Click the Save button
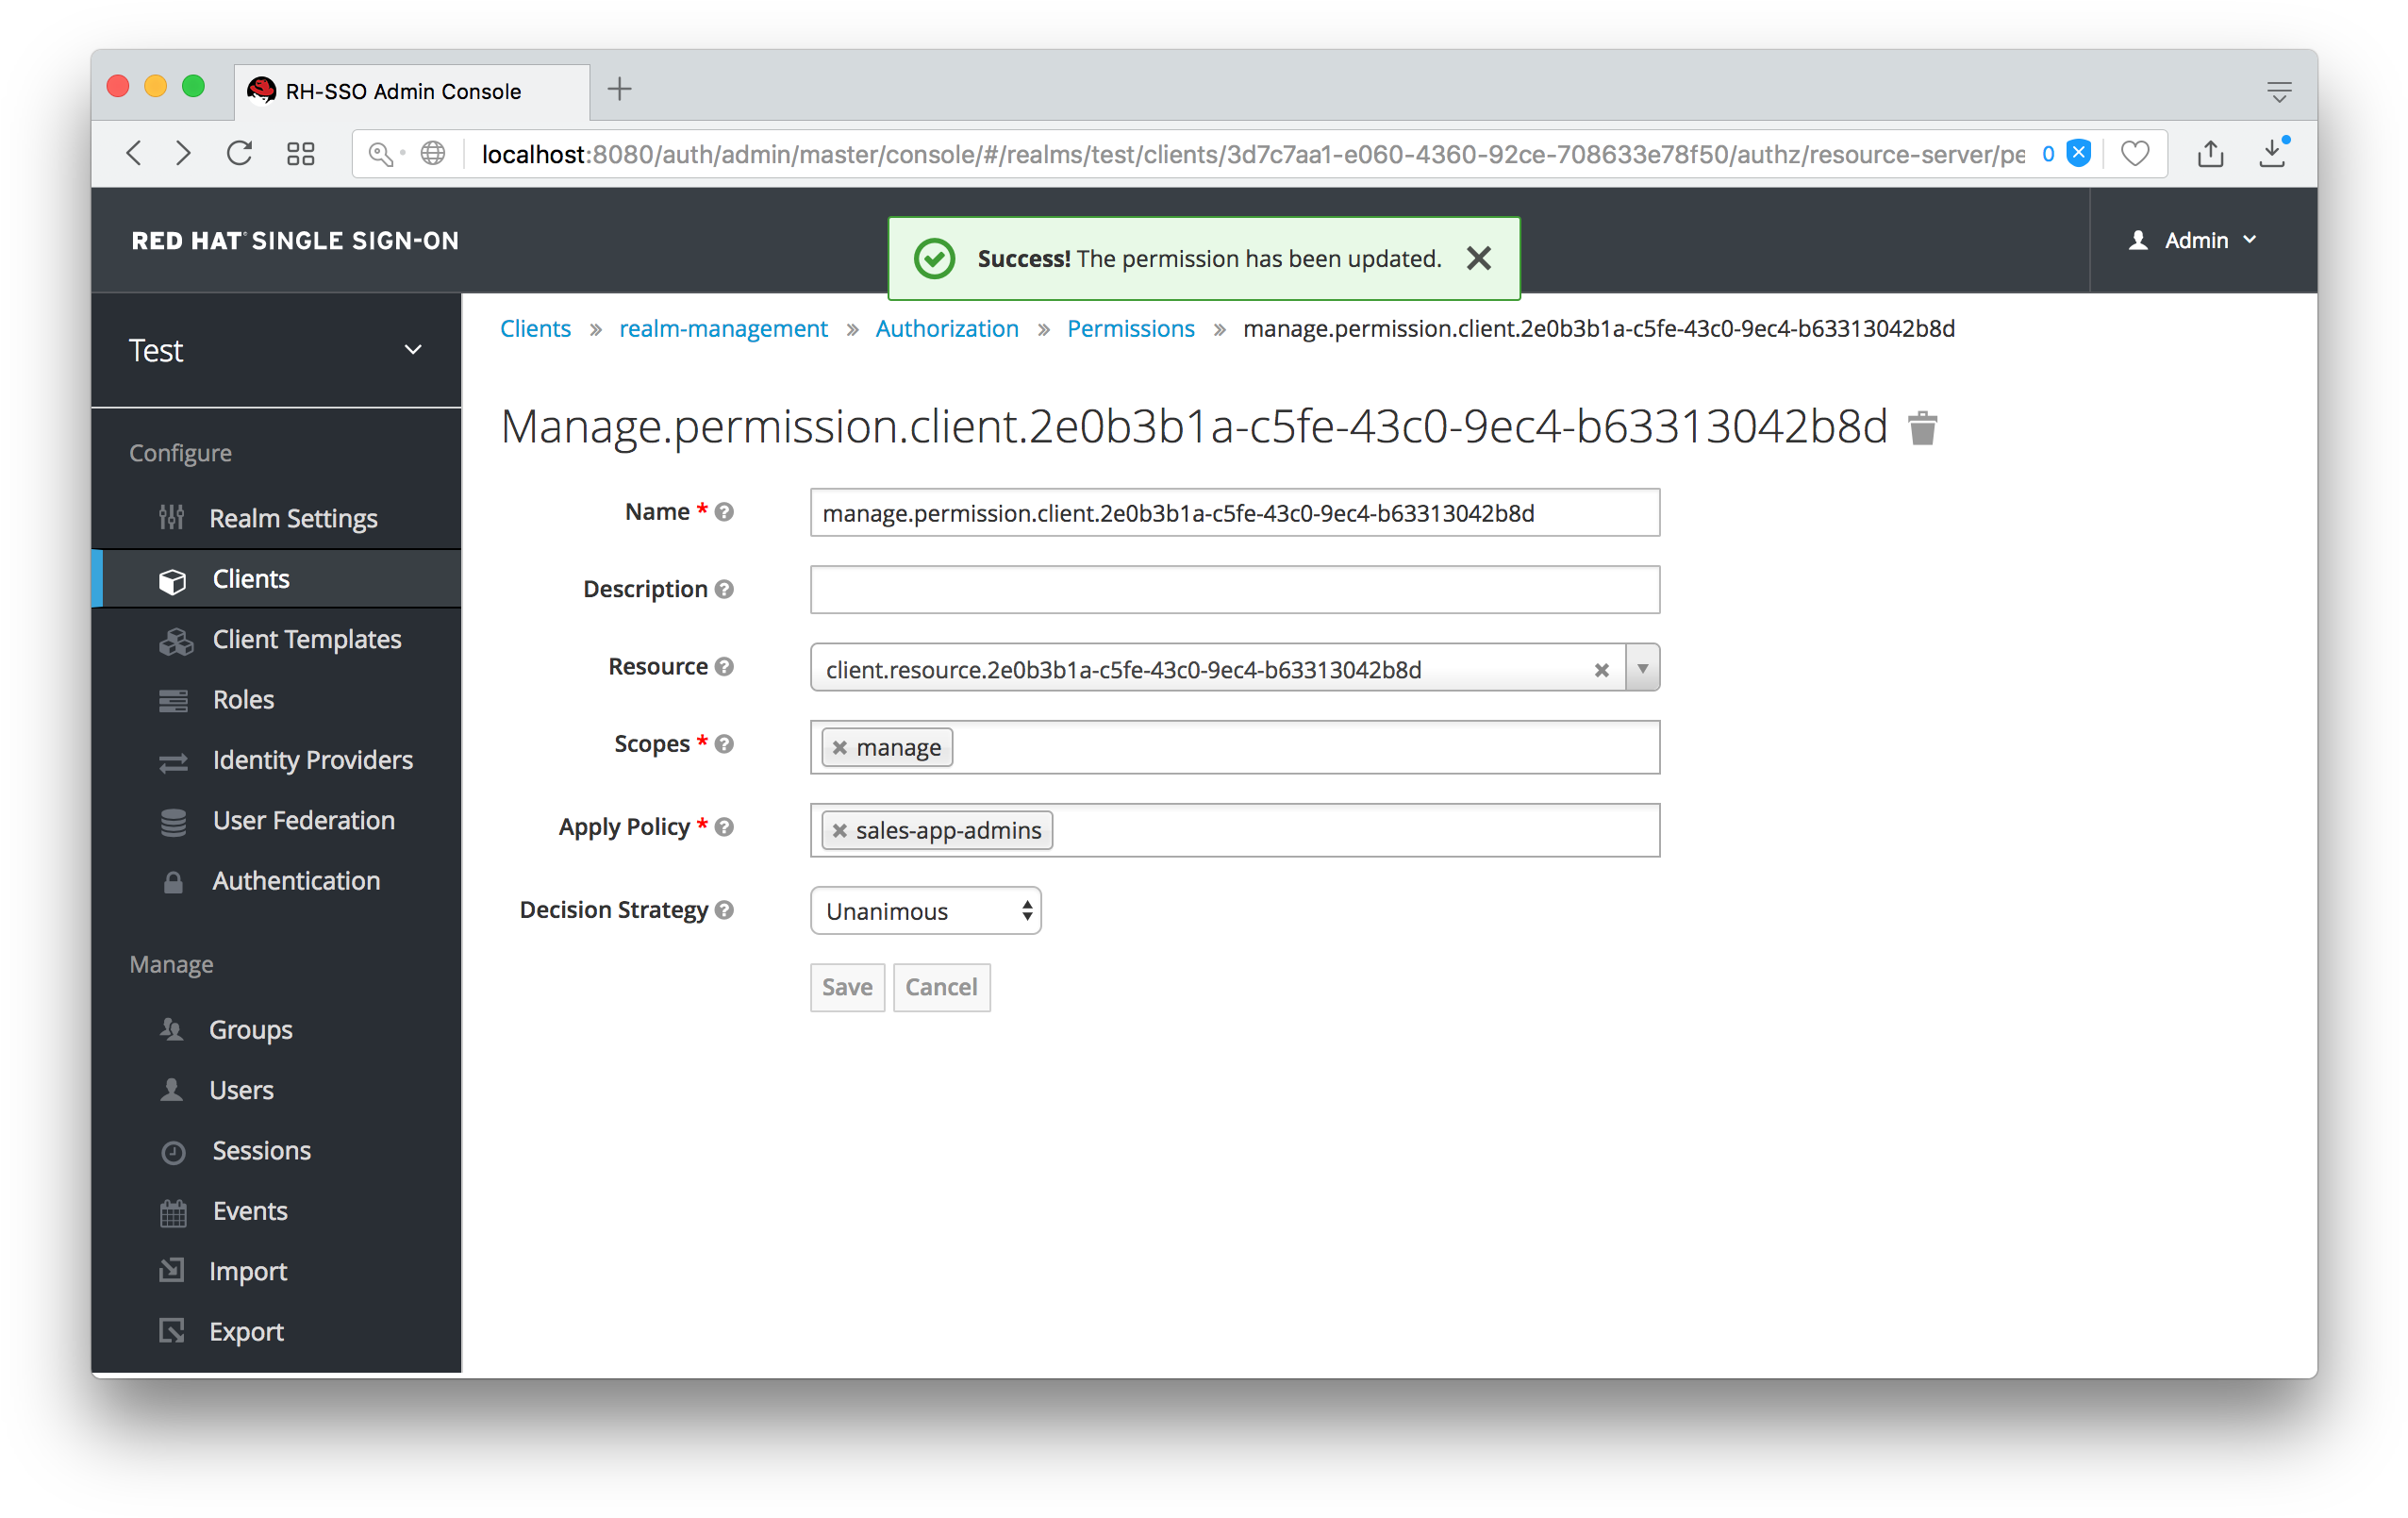This screenshot has height=1518, width=2408. click(846, 987)
